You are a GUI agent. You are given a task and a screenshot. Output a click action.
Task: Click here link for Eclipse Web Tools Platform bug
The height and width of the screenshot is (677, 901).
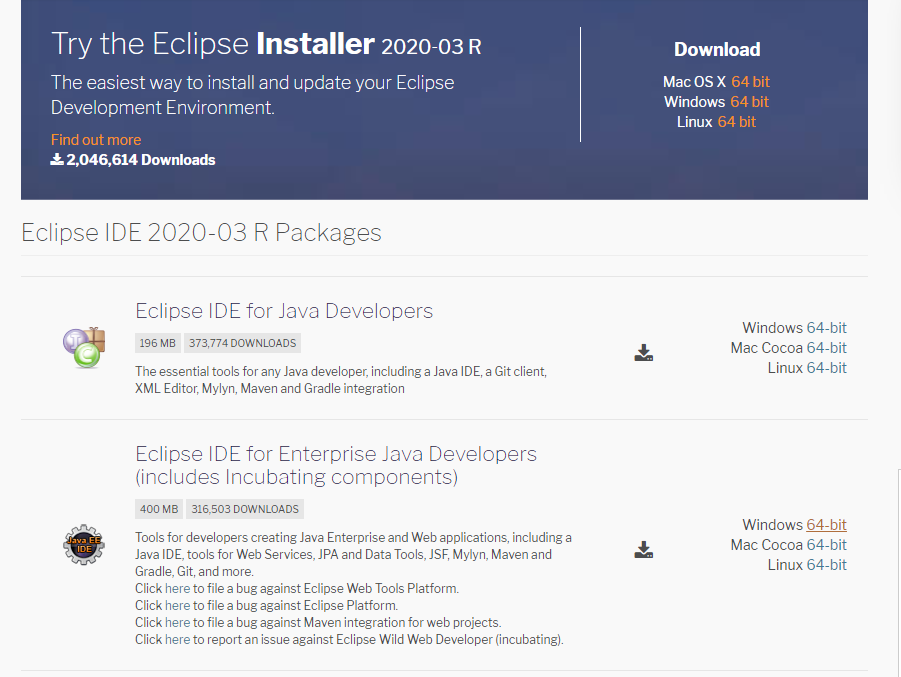pos(178,588)
